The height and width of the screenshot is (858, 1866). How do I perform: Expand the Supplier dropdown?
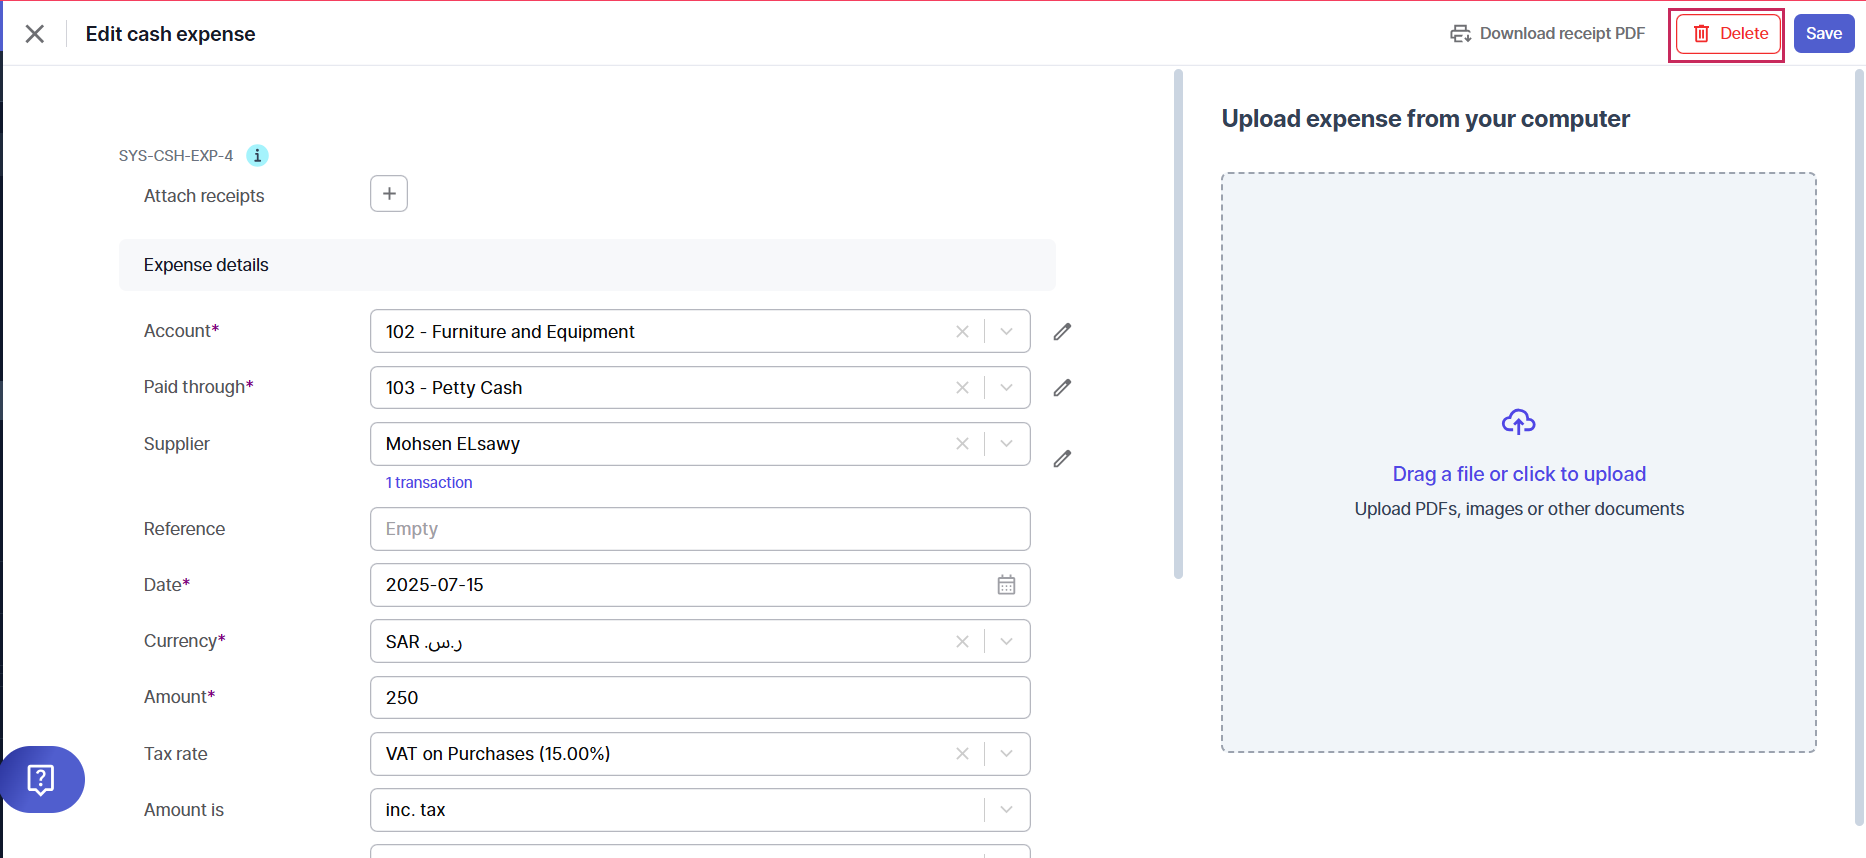pyautogui.click(x=1007, y=444)
